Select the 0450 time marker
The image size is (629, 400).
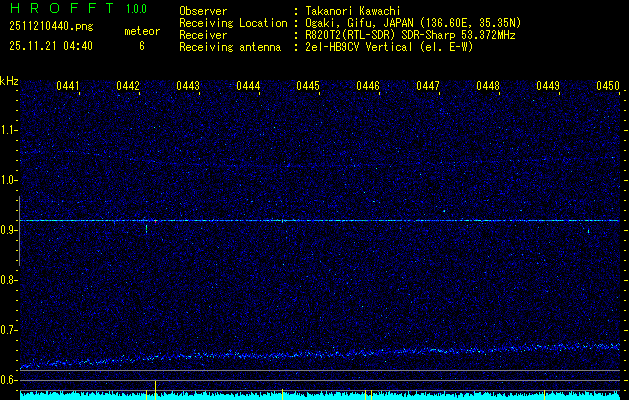click(608, 87)
